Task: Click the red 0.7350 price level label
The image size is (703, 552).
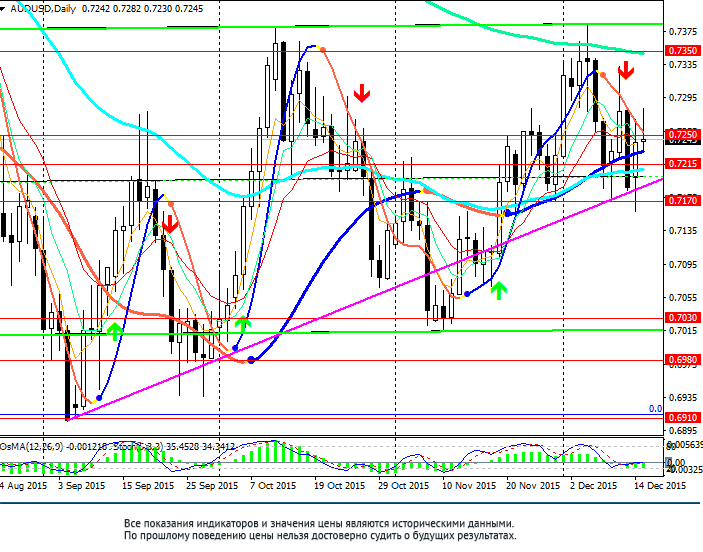Action: point(683,51)
